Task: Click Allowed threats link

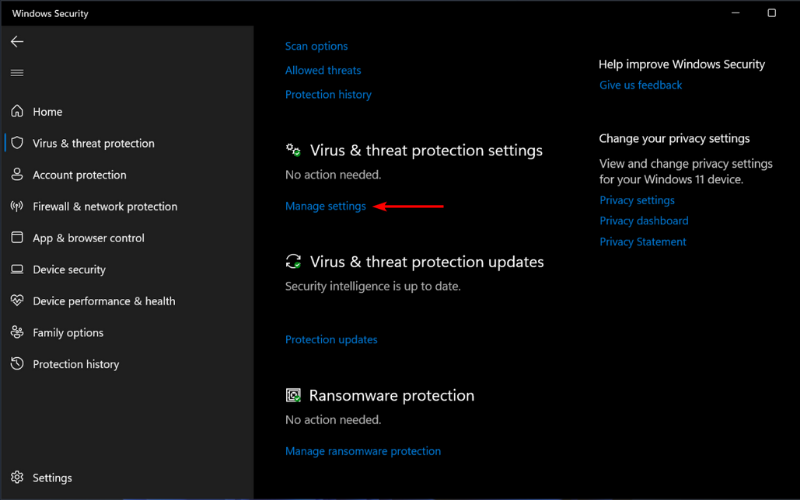Action: point(323,70)
